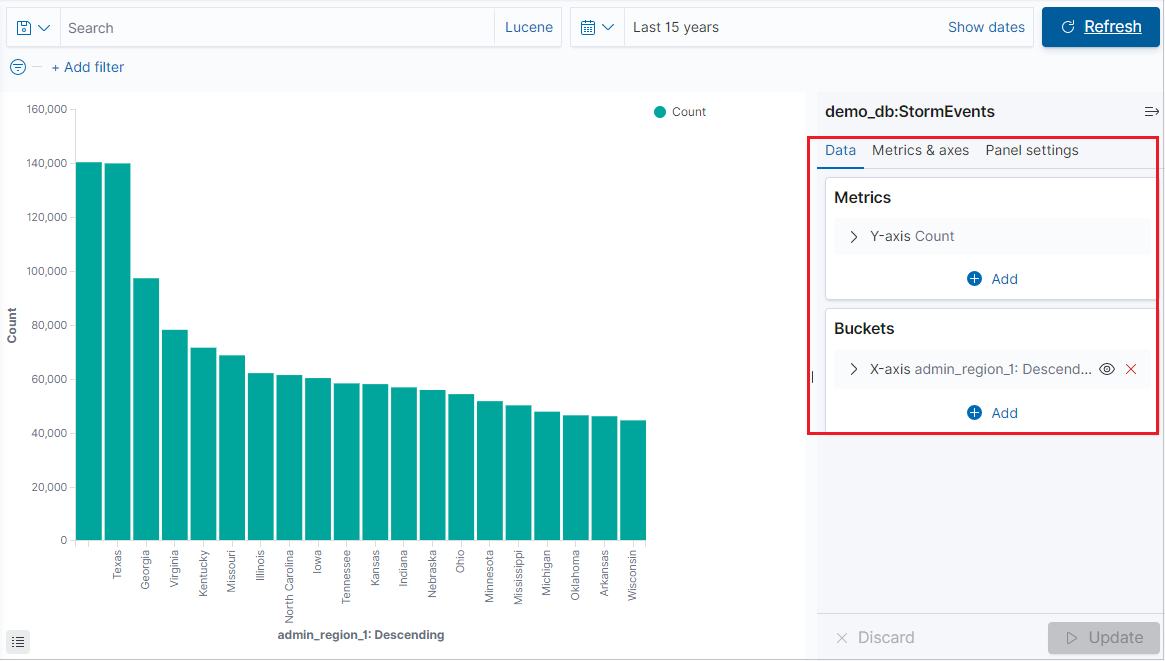The height and width of the screenshot is (661, 1165).
Task: Click the Refresh button
Action: tap(1100, 27)
